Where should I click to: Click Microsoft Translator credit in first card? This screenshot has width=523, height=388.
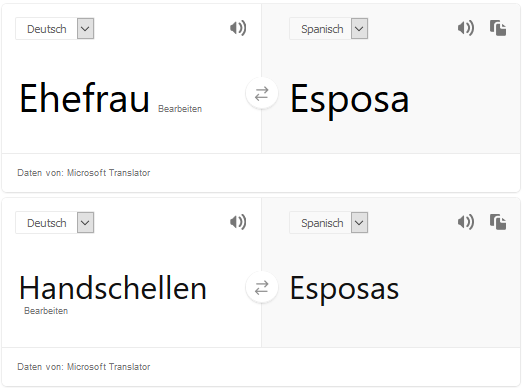[108, 173]
